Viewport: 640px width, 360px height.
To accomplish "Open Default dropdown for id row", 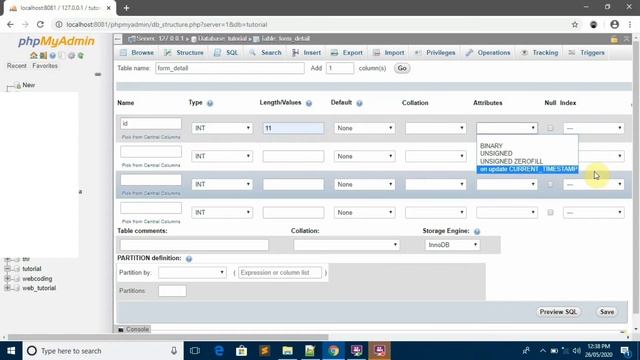I will point(364,128).
